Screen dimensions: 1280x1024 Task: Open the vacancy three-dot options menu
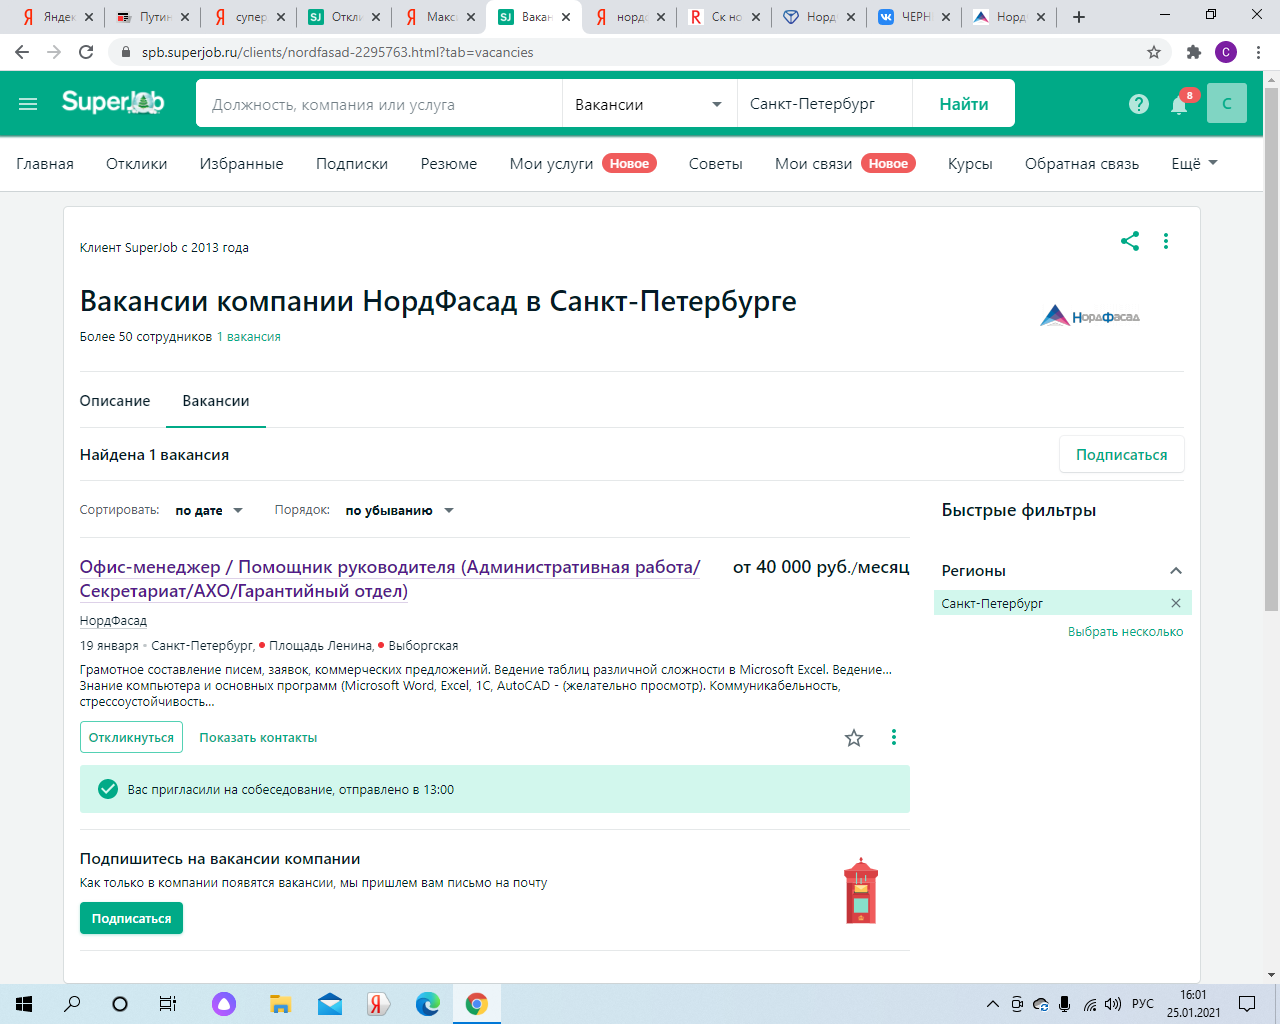(x=894, y=738)
